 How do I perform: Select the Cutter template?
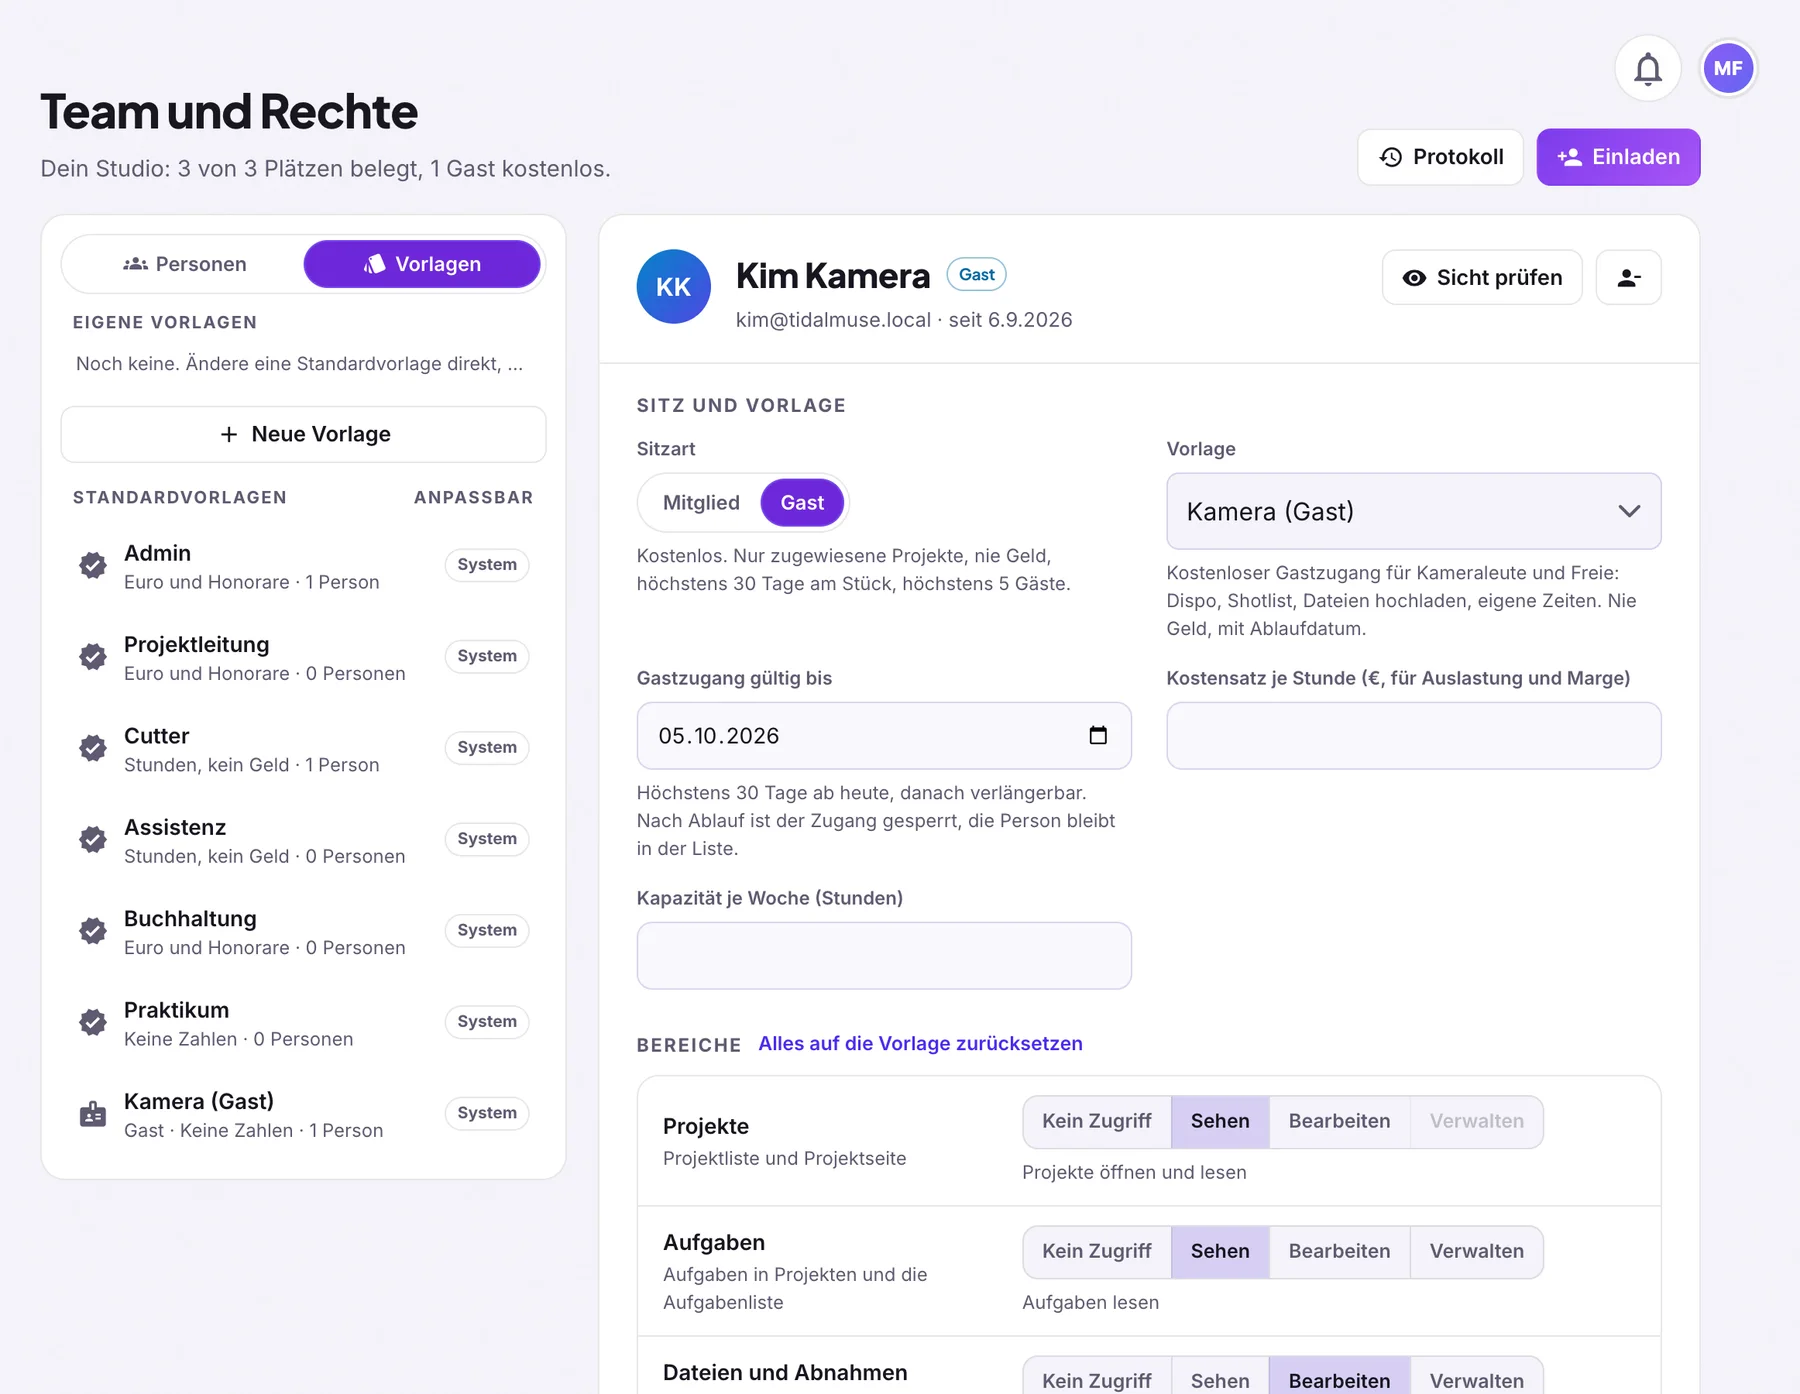tap(303, 750)
